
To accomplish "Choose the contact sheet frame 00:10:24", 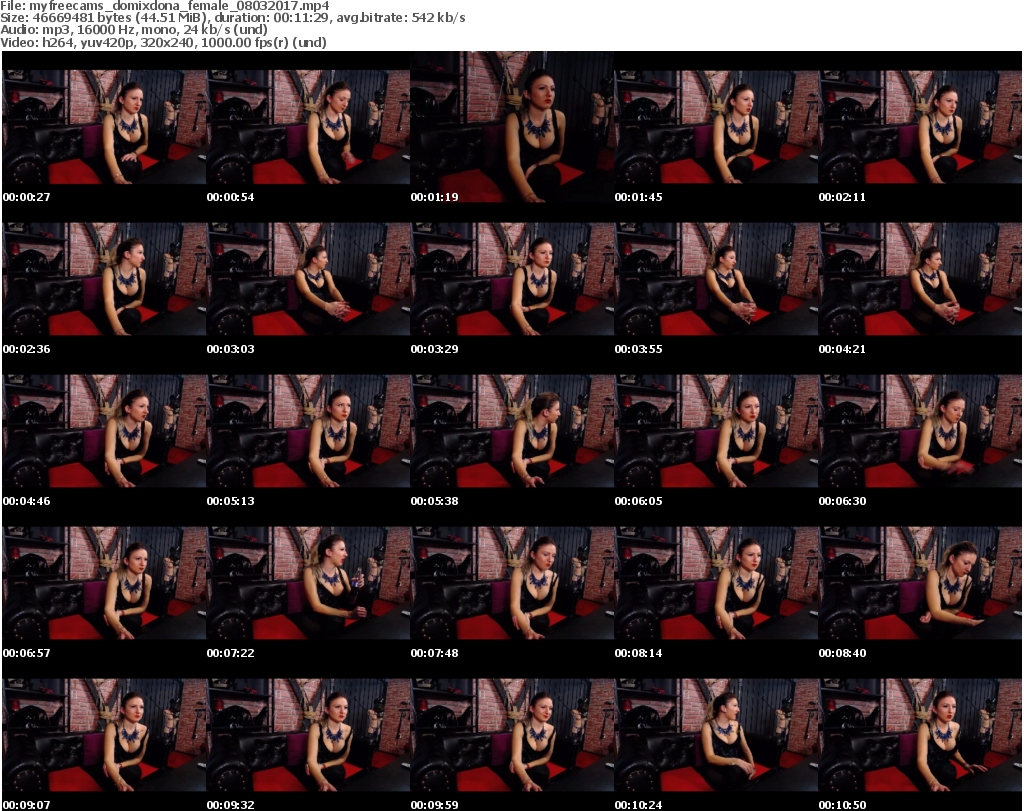I will click(716, 735).
